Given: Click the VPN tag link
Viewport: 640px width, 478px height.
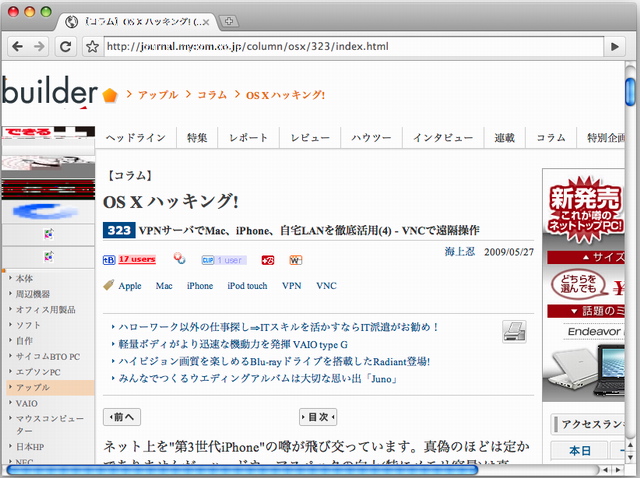Looking at the screenshot, I should [292, 286].
